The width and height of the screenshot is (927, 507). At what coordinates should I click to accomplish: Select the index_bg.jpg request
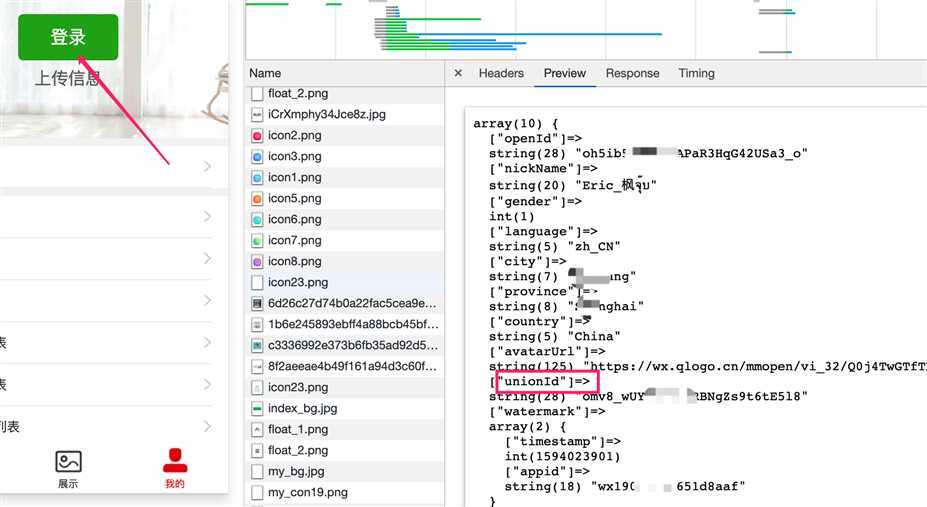click(345, 408)
